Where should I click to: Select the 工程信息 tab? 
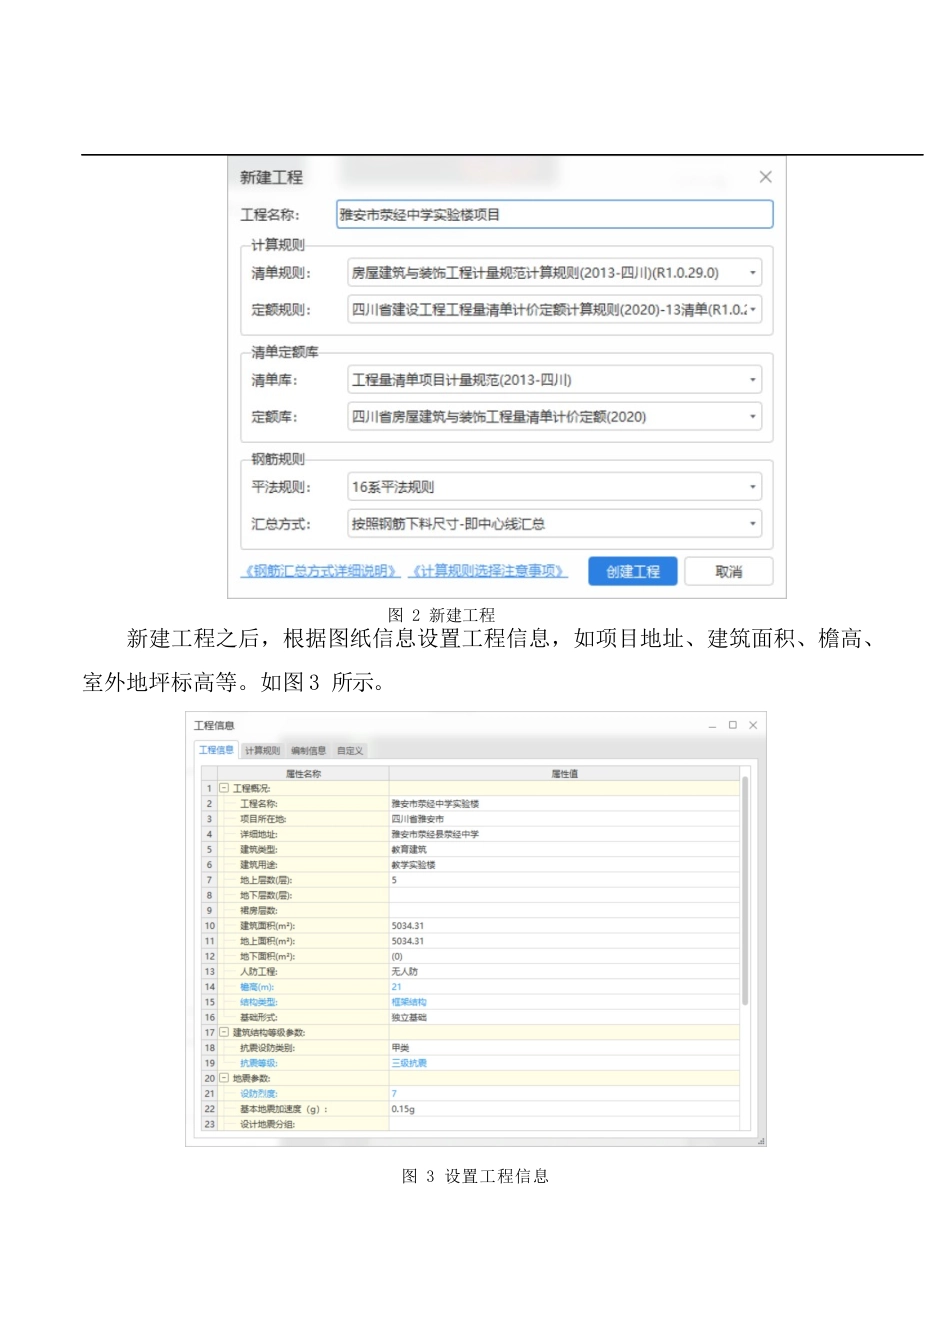tap(216, 749)
